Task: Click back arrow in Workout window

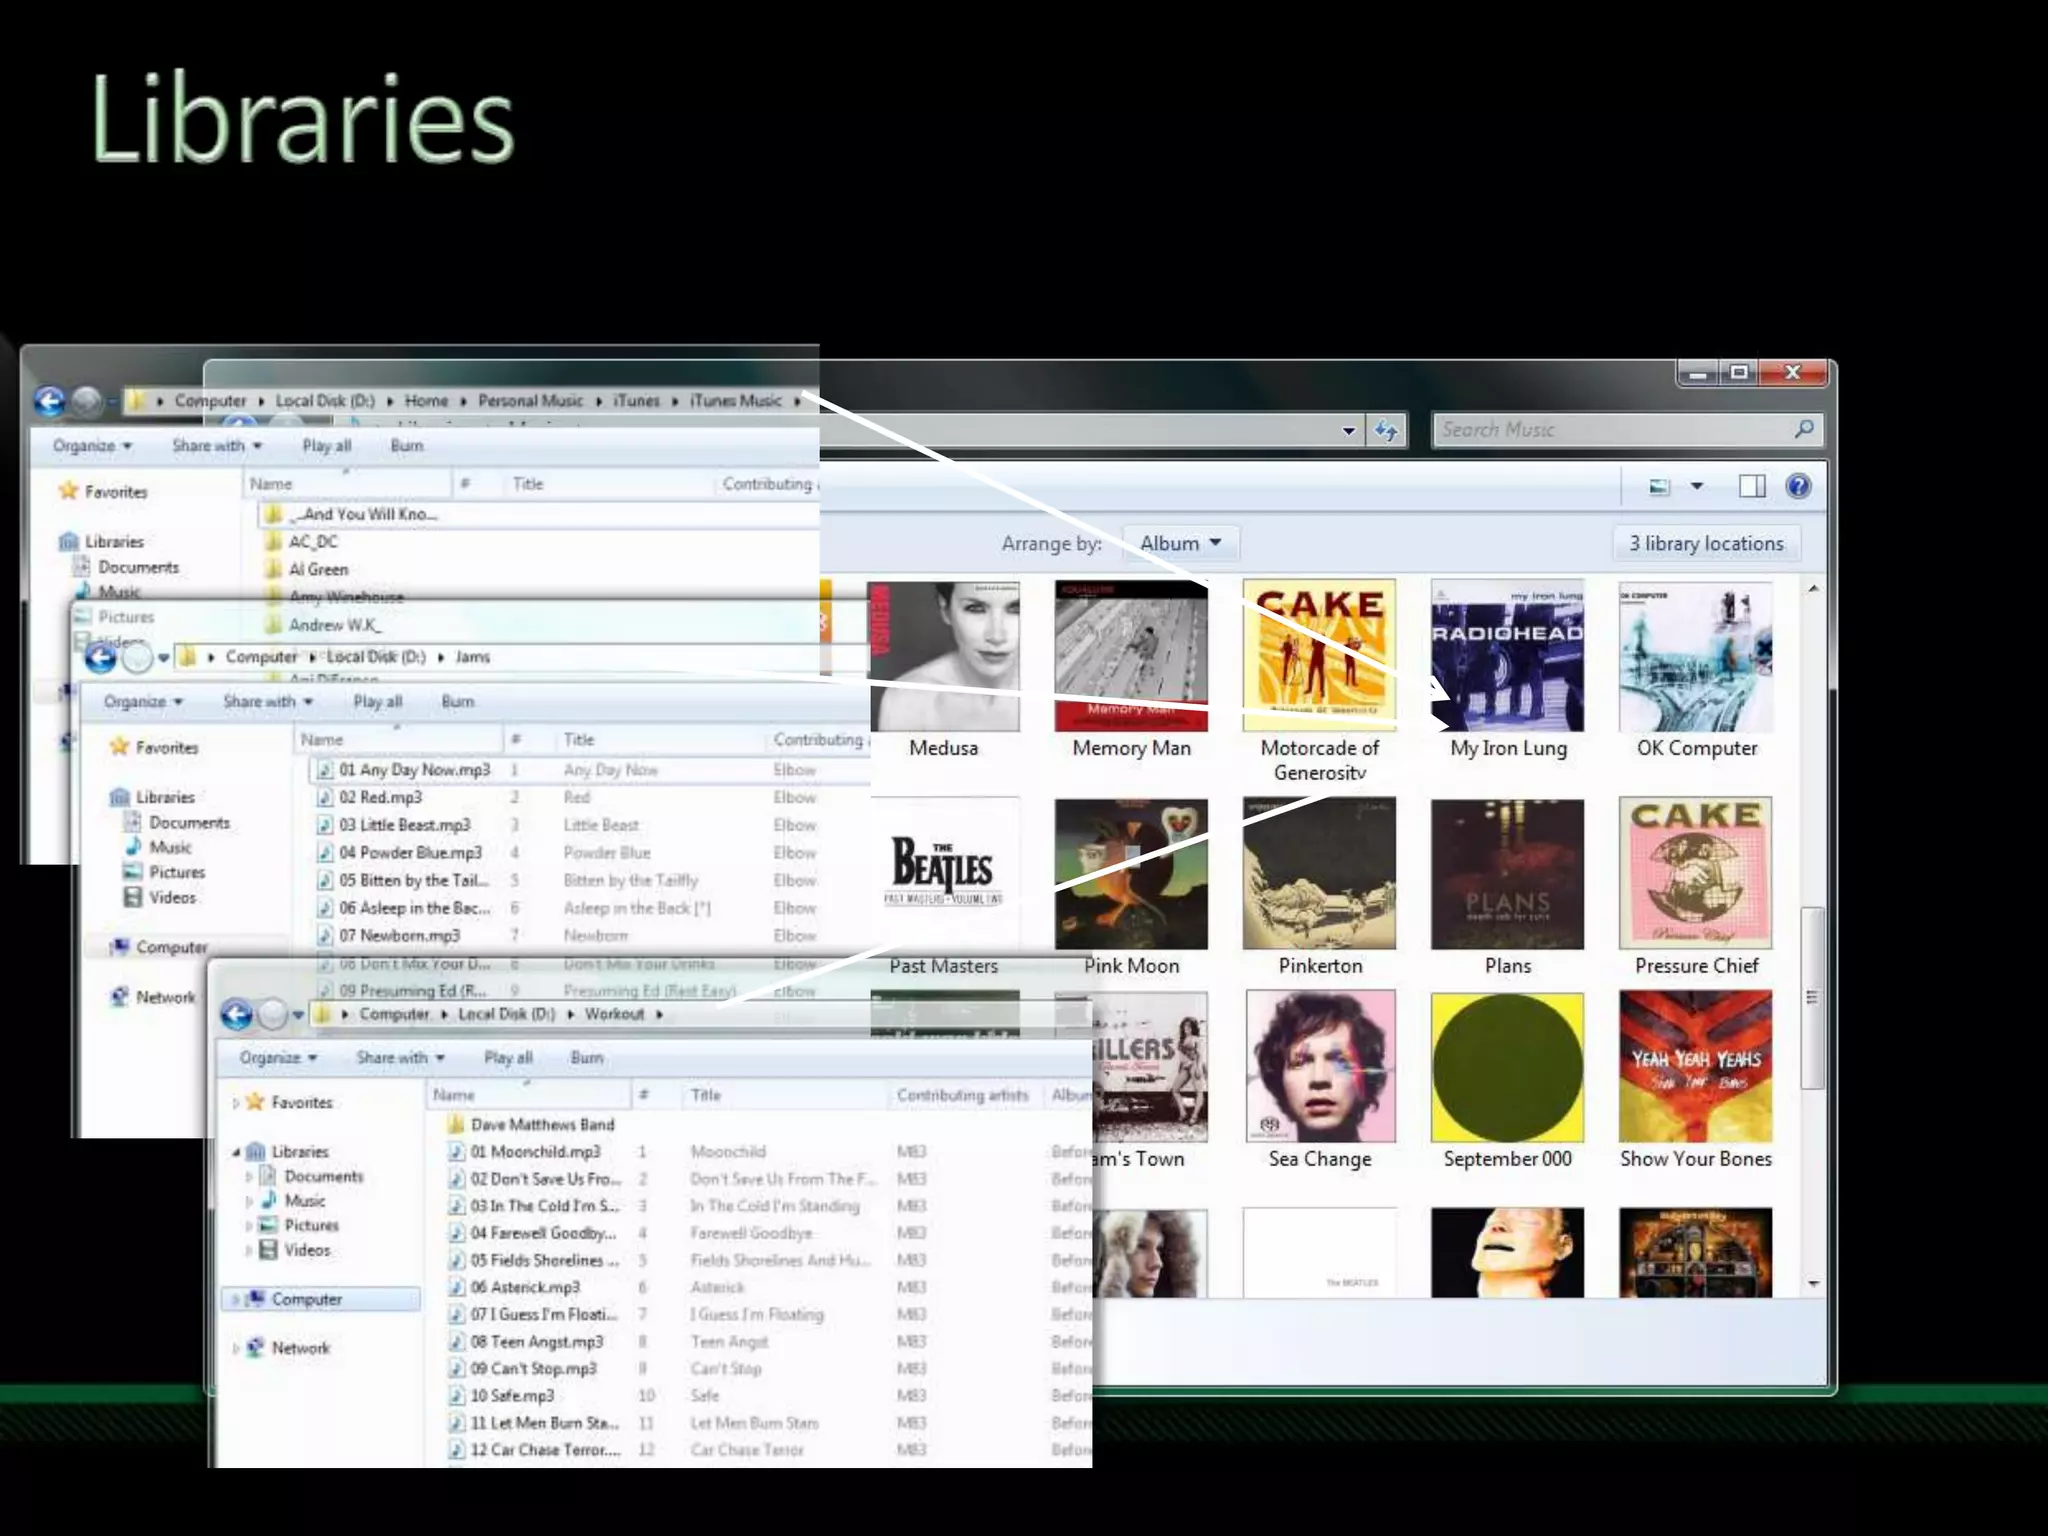Action: click(237, 1014)
